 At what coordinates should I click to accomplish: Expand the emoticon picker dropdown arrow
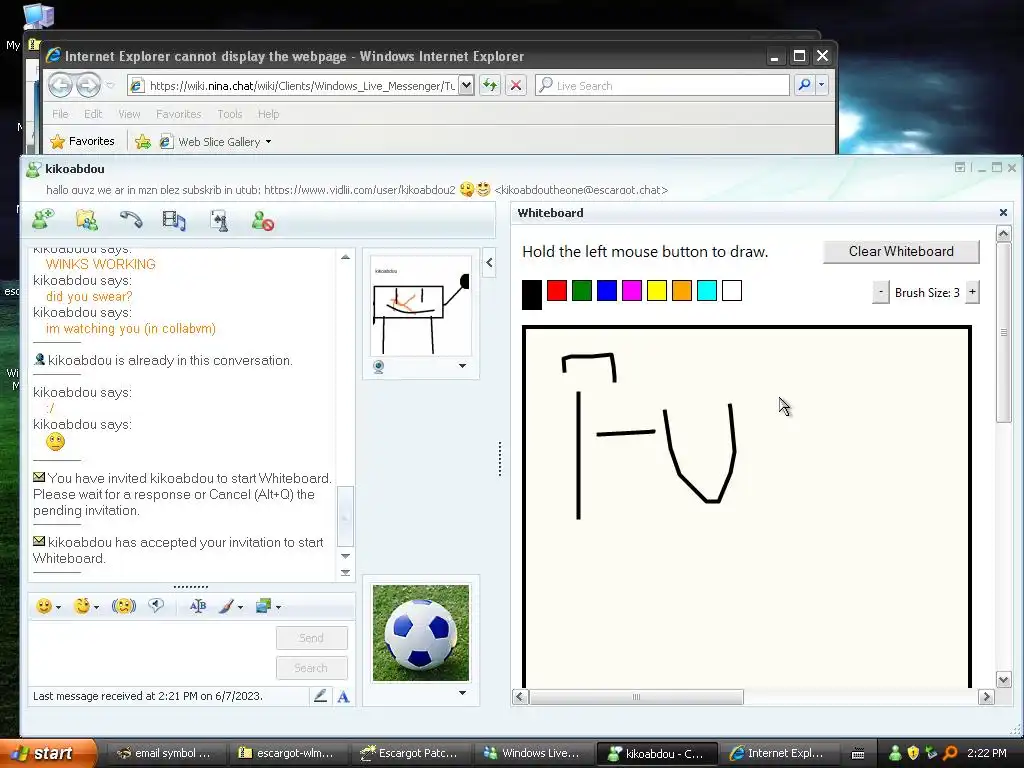coord(59,607)
